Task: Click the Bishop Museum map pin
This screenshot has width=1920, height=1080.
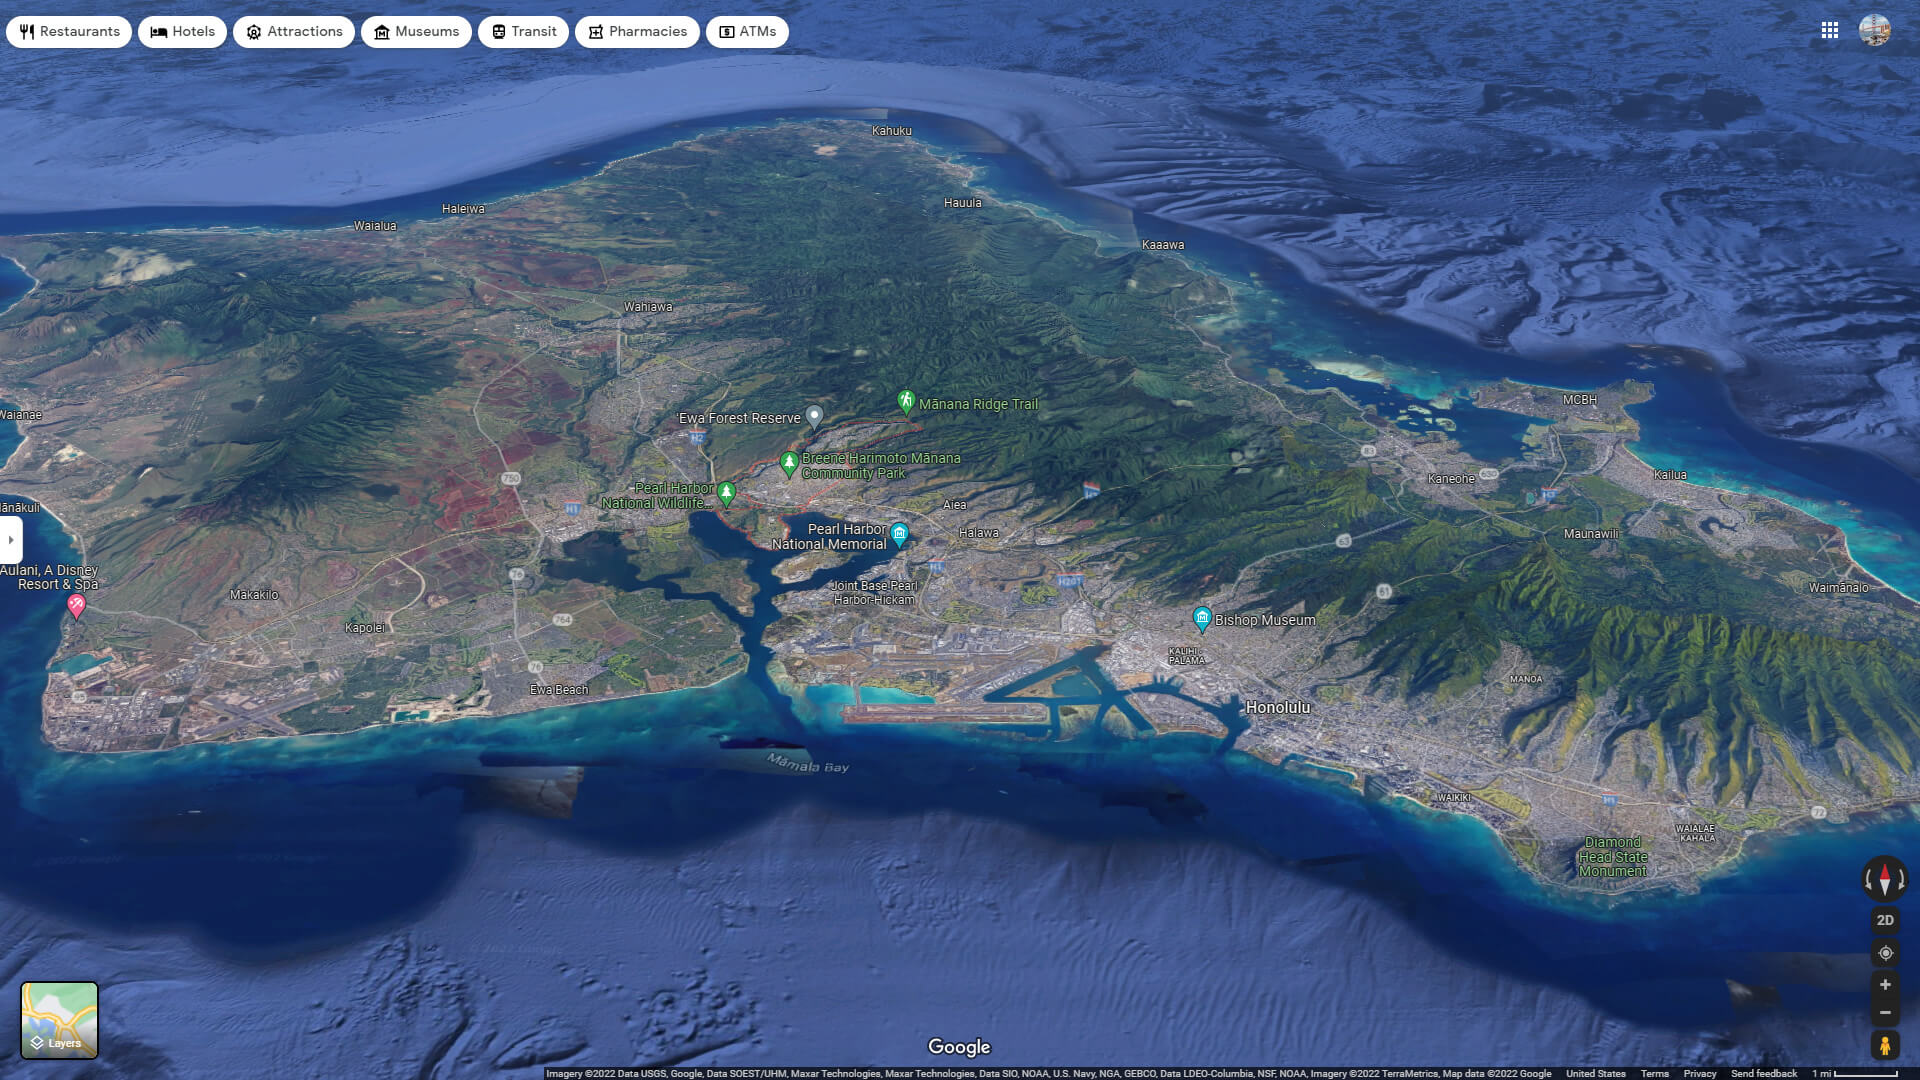Action: [x=1202, y=618]
